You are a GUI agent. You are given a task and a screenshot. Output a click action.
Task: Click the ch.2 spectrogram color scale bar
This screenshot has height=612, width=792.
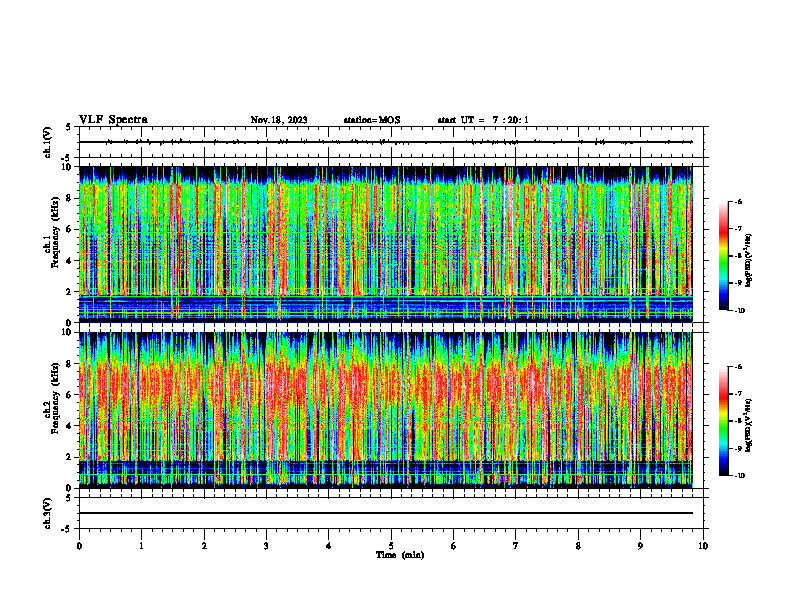coord(723,421)
